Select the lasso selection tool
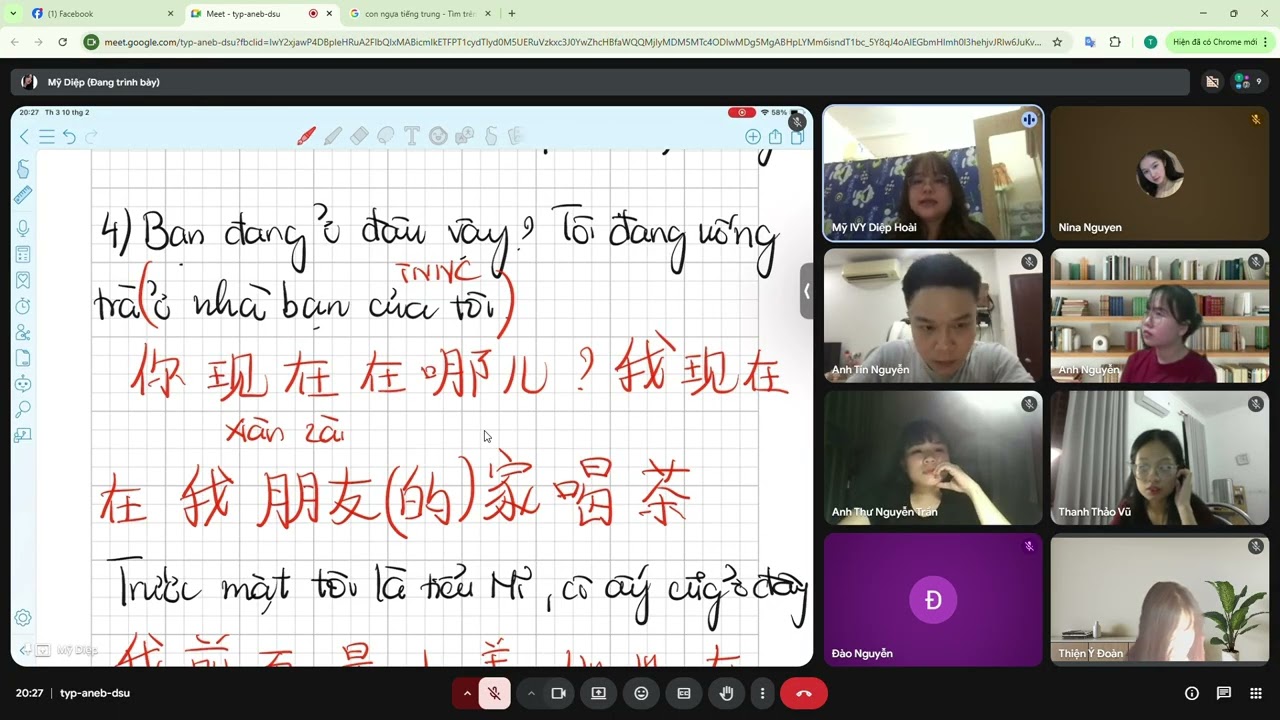1280x720 pixels. point(385,136)
